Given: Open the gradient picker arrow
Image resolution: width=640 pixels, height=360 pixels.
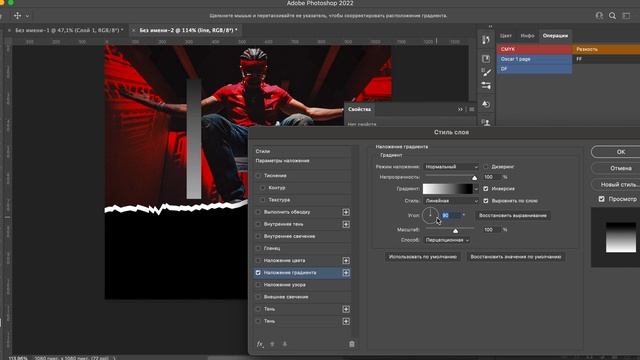Looking at the screenshot, I should tap(476, 189).
